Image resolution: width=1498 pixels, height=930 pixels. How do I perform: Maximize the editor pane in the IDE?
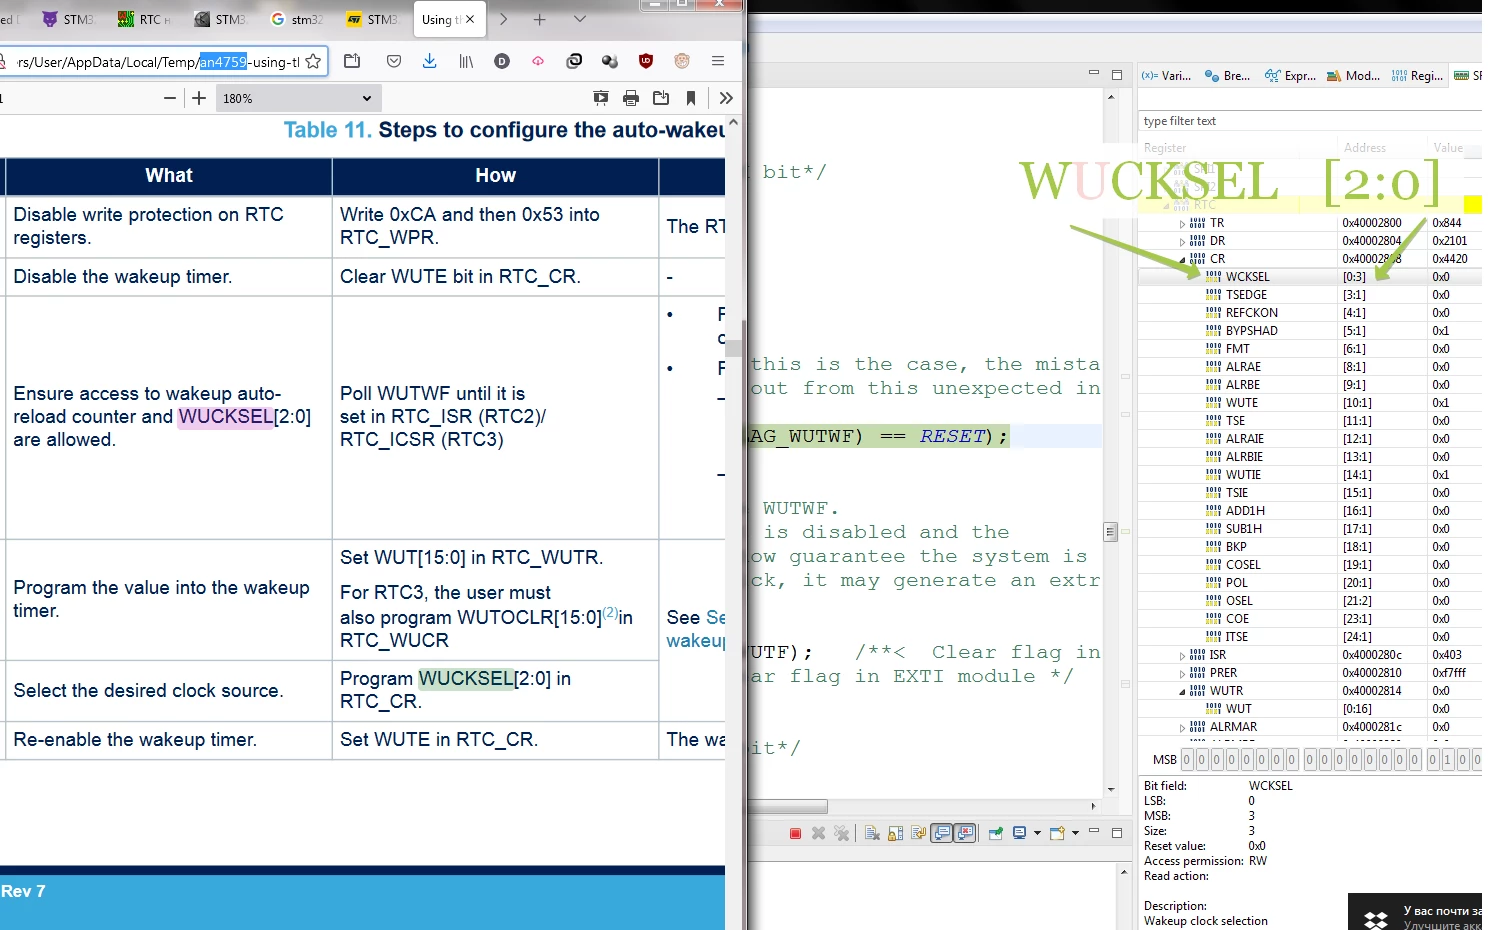pos(1117,74)
